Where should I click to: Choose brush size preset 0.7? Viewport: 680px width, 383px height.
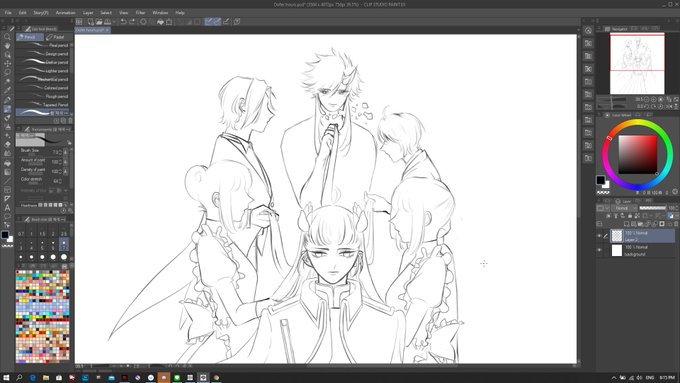tap(21, 231)
